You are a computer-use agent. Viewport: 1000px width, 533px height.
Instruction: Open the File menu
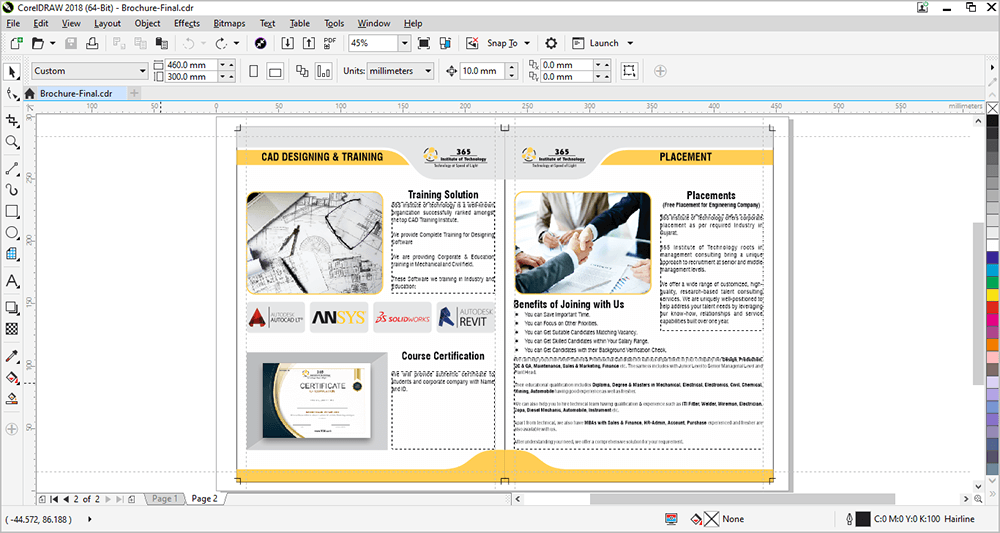tap(13, 24)
